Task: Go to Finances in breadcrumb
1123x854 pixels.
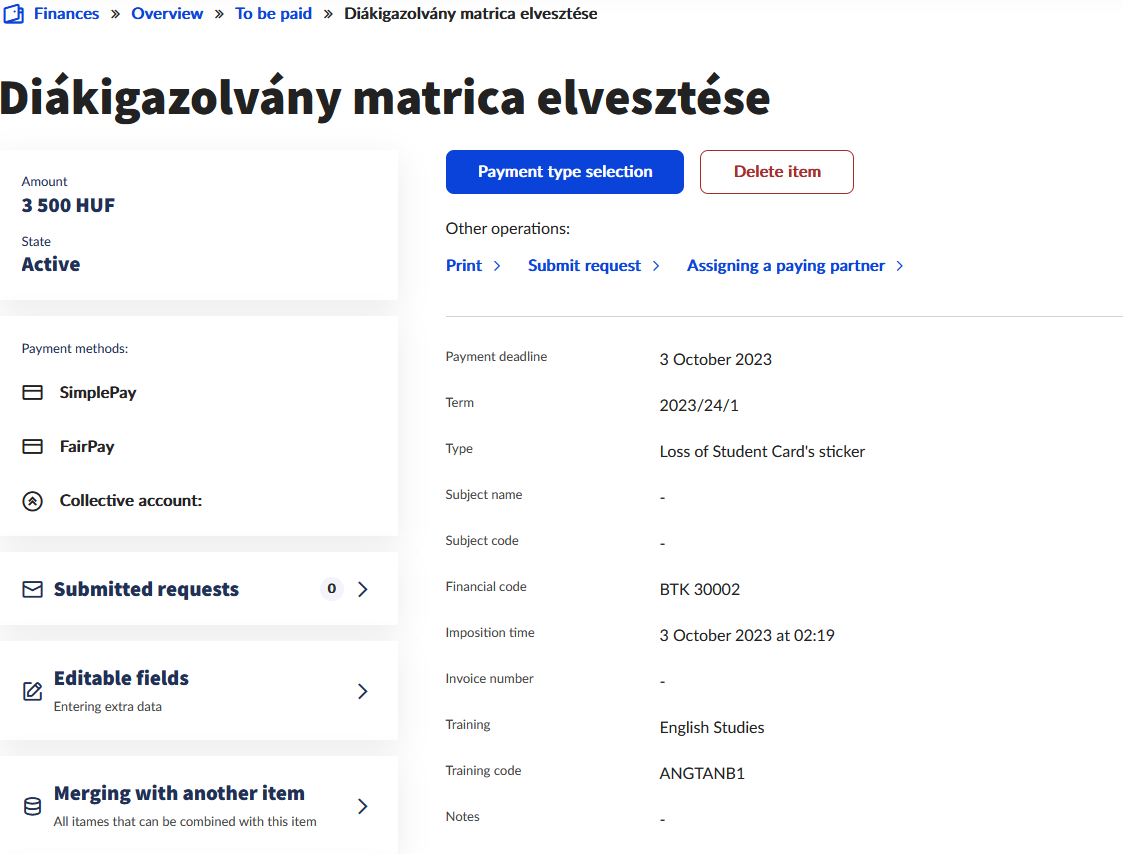Action: tap(66, 14)
